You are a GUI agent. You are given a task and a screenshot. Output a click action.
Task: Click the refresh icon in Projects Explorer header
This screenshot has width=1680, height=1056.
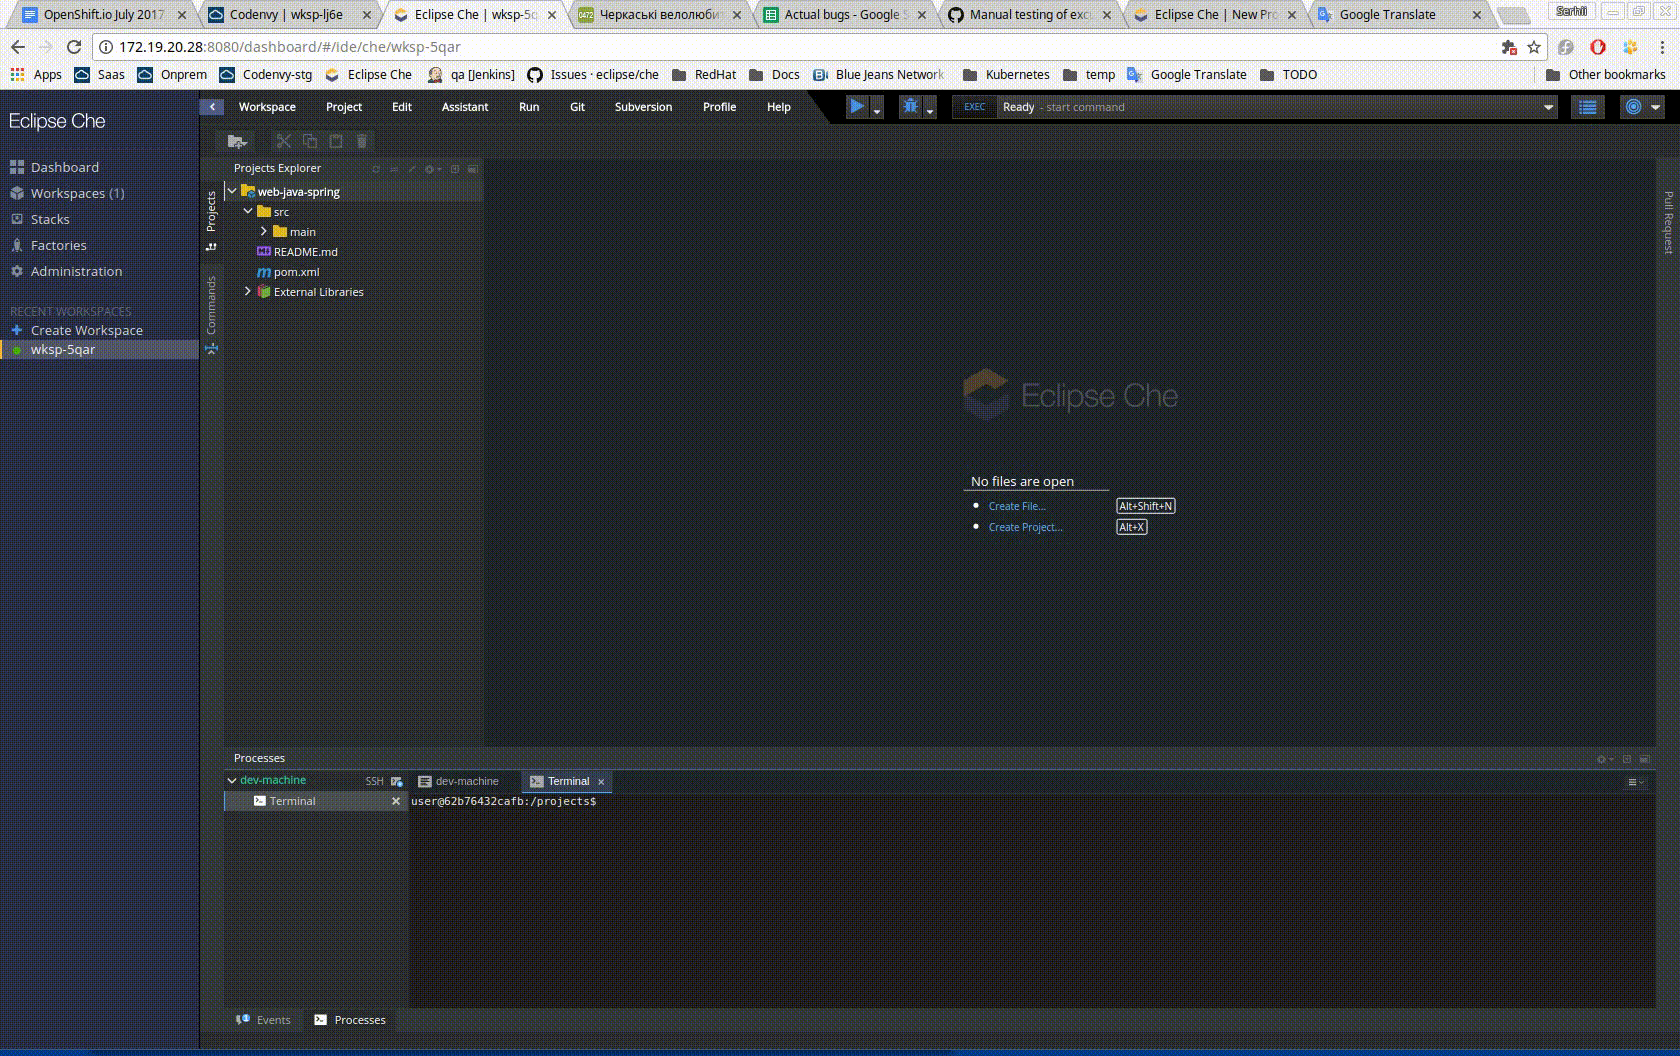tap(376, 169)
